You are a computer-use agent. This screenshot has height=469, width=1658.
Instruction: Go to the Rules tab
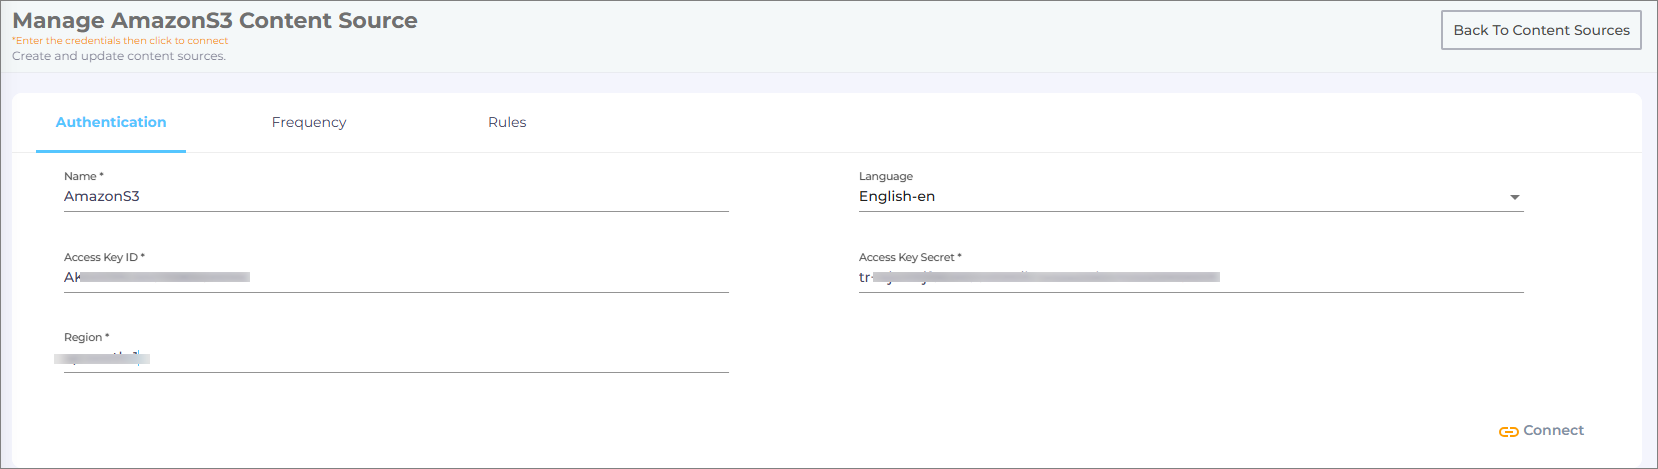[x=507, y=122]
